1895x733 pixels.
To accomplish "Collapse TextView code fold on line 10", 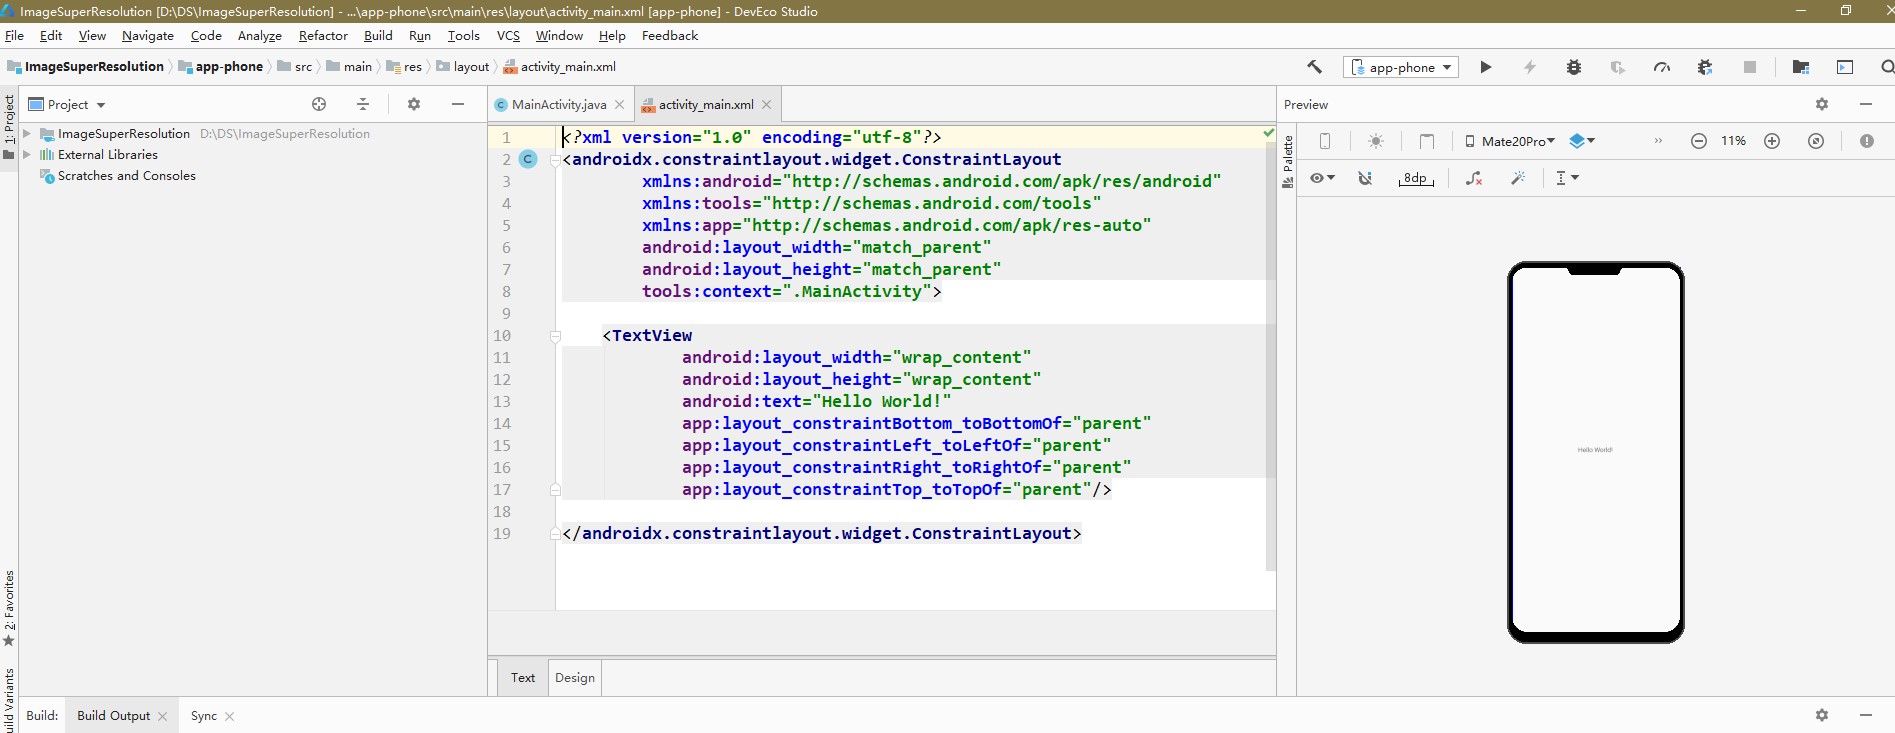I will [555, 336].
